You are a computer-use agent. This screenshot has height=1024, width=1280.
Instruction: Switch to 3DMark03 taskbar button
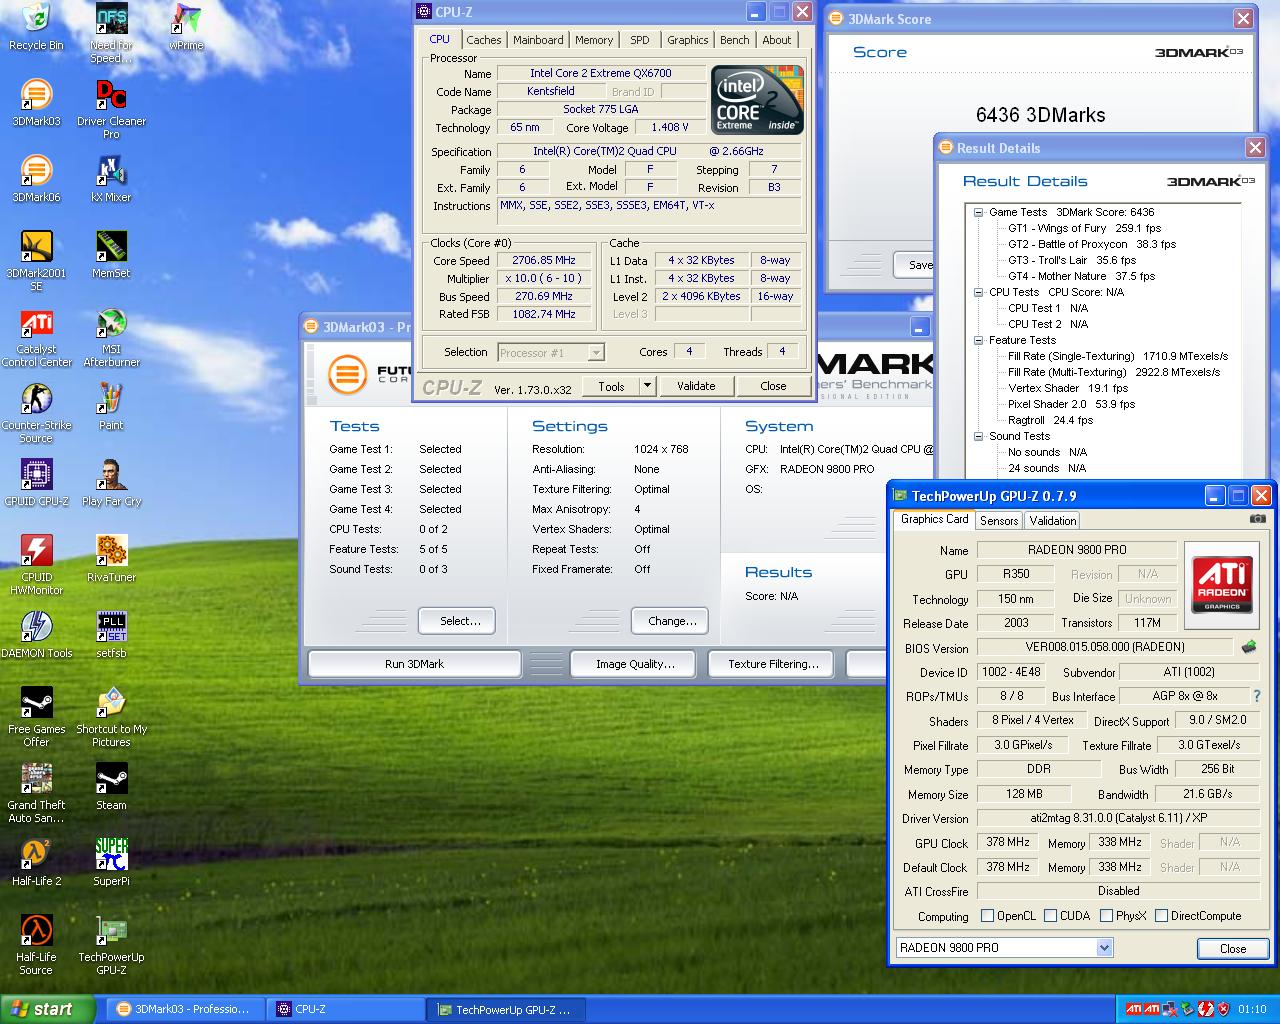click(x=187, y=1009)
